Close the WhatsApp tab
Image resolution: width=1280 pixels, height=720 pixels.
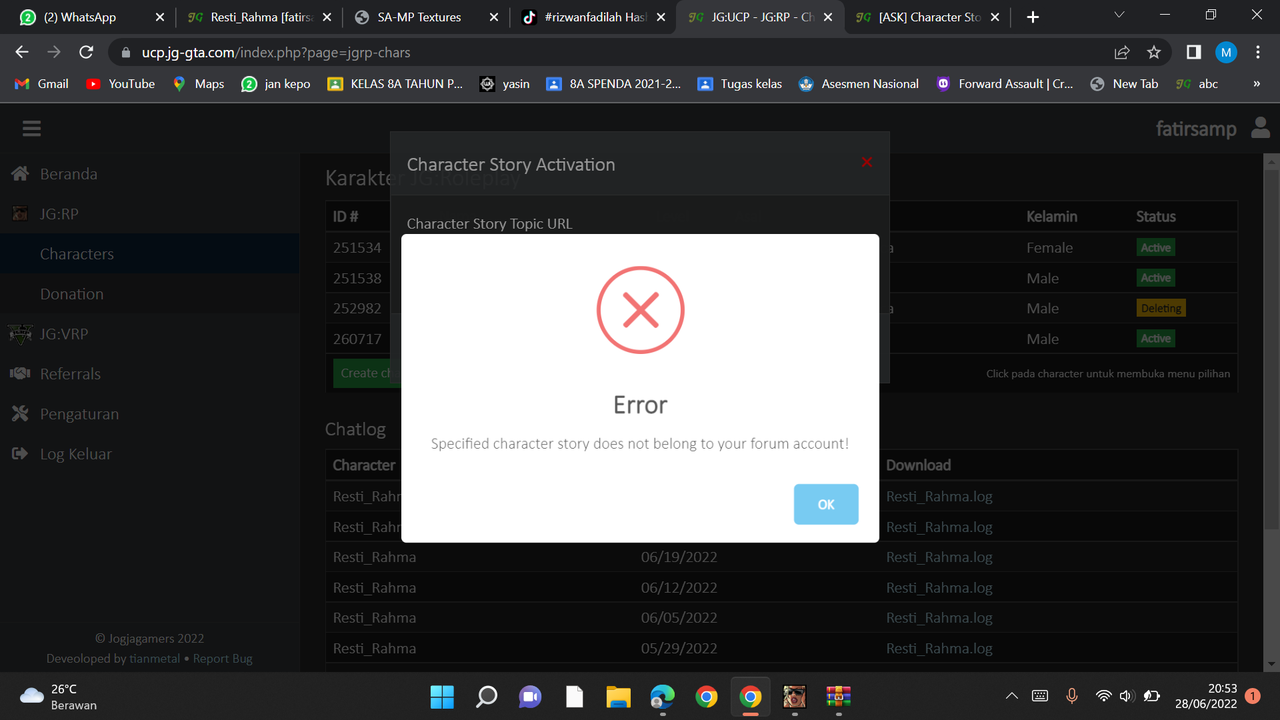tap(159, 17)
